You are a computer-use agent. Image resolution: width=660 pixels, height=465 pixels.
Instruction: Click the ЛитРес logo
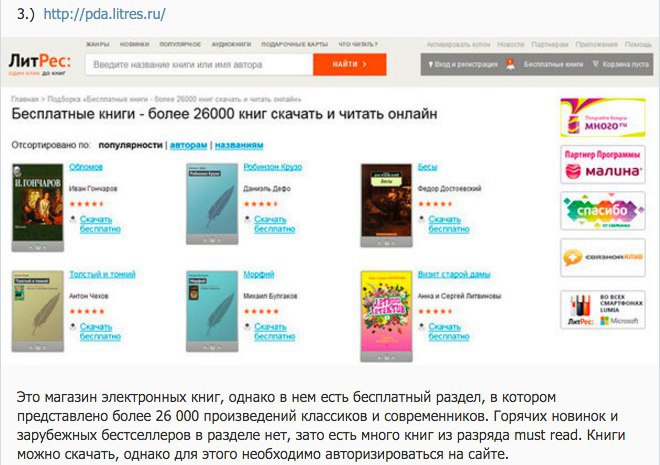pyautogui.click(x=40, y=64)
